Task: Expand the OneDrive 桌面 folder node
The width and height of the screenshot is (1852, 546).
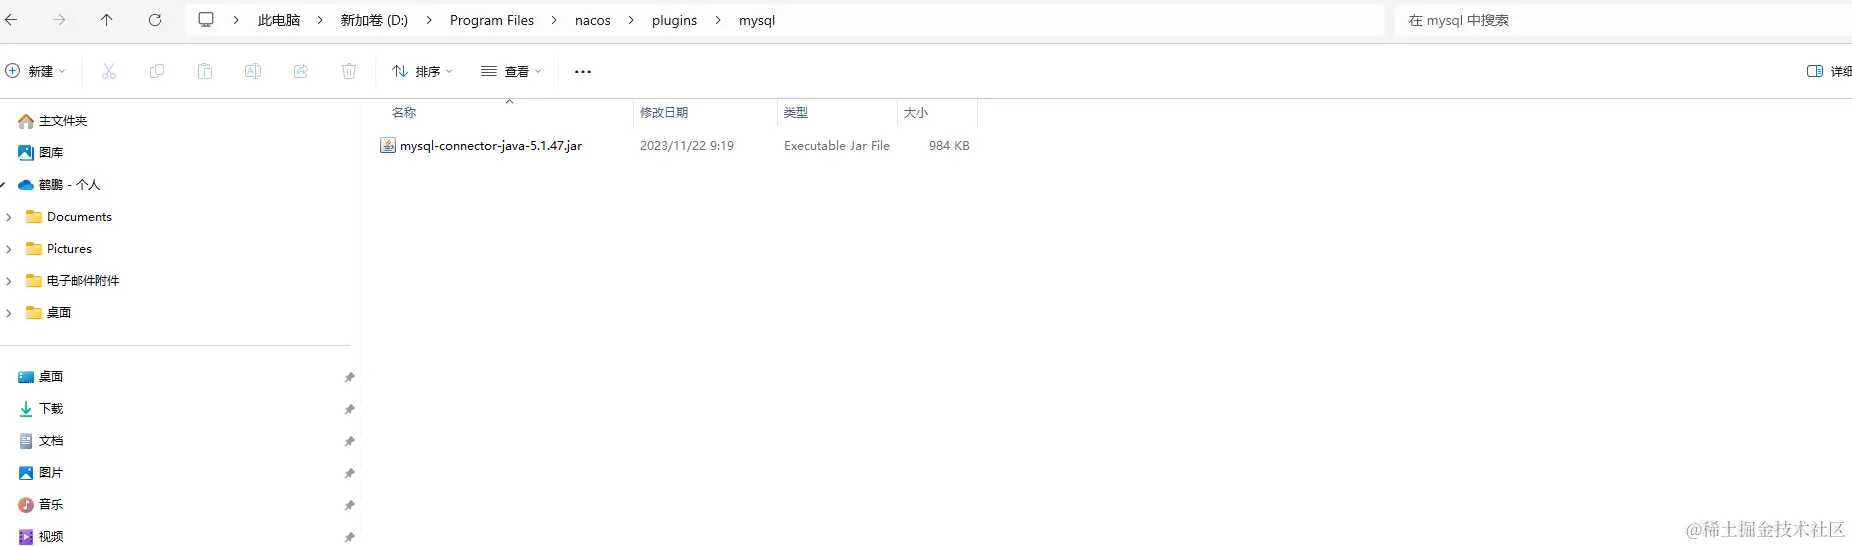Action: coord(9,313)
